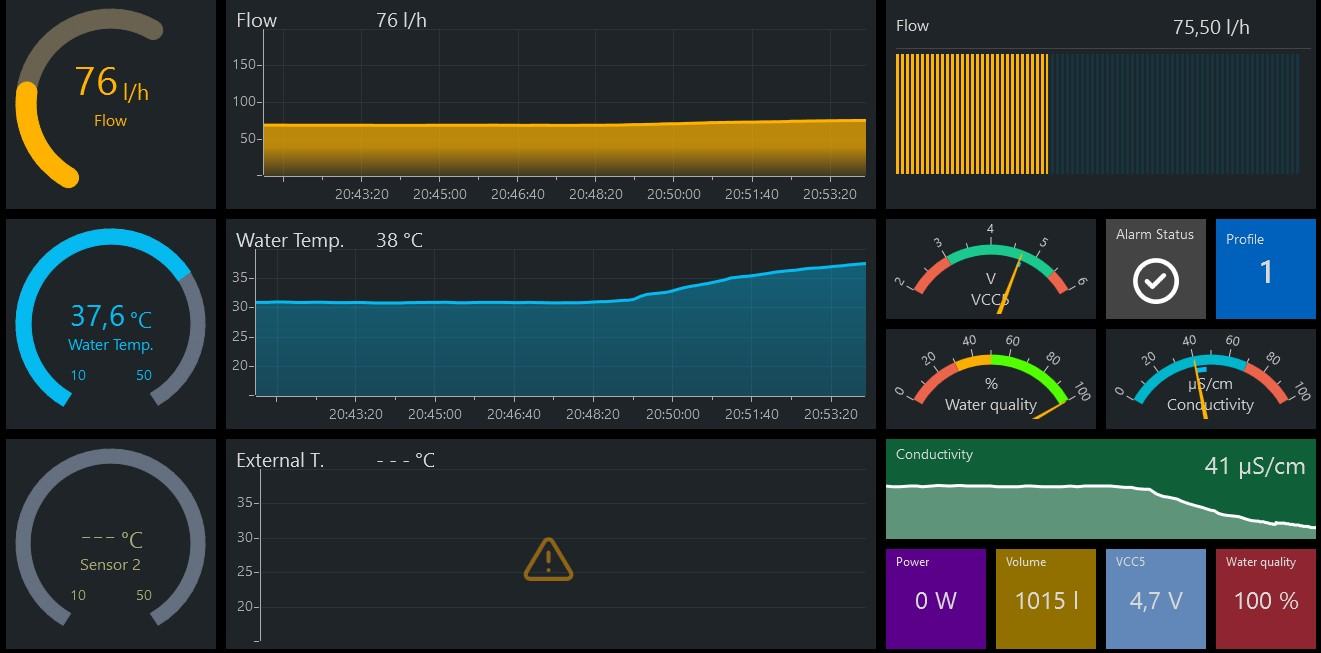Click the Water quality percent needle gauge
Screen dimensions: 1321x653
(x=991, y=379)
